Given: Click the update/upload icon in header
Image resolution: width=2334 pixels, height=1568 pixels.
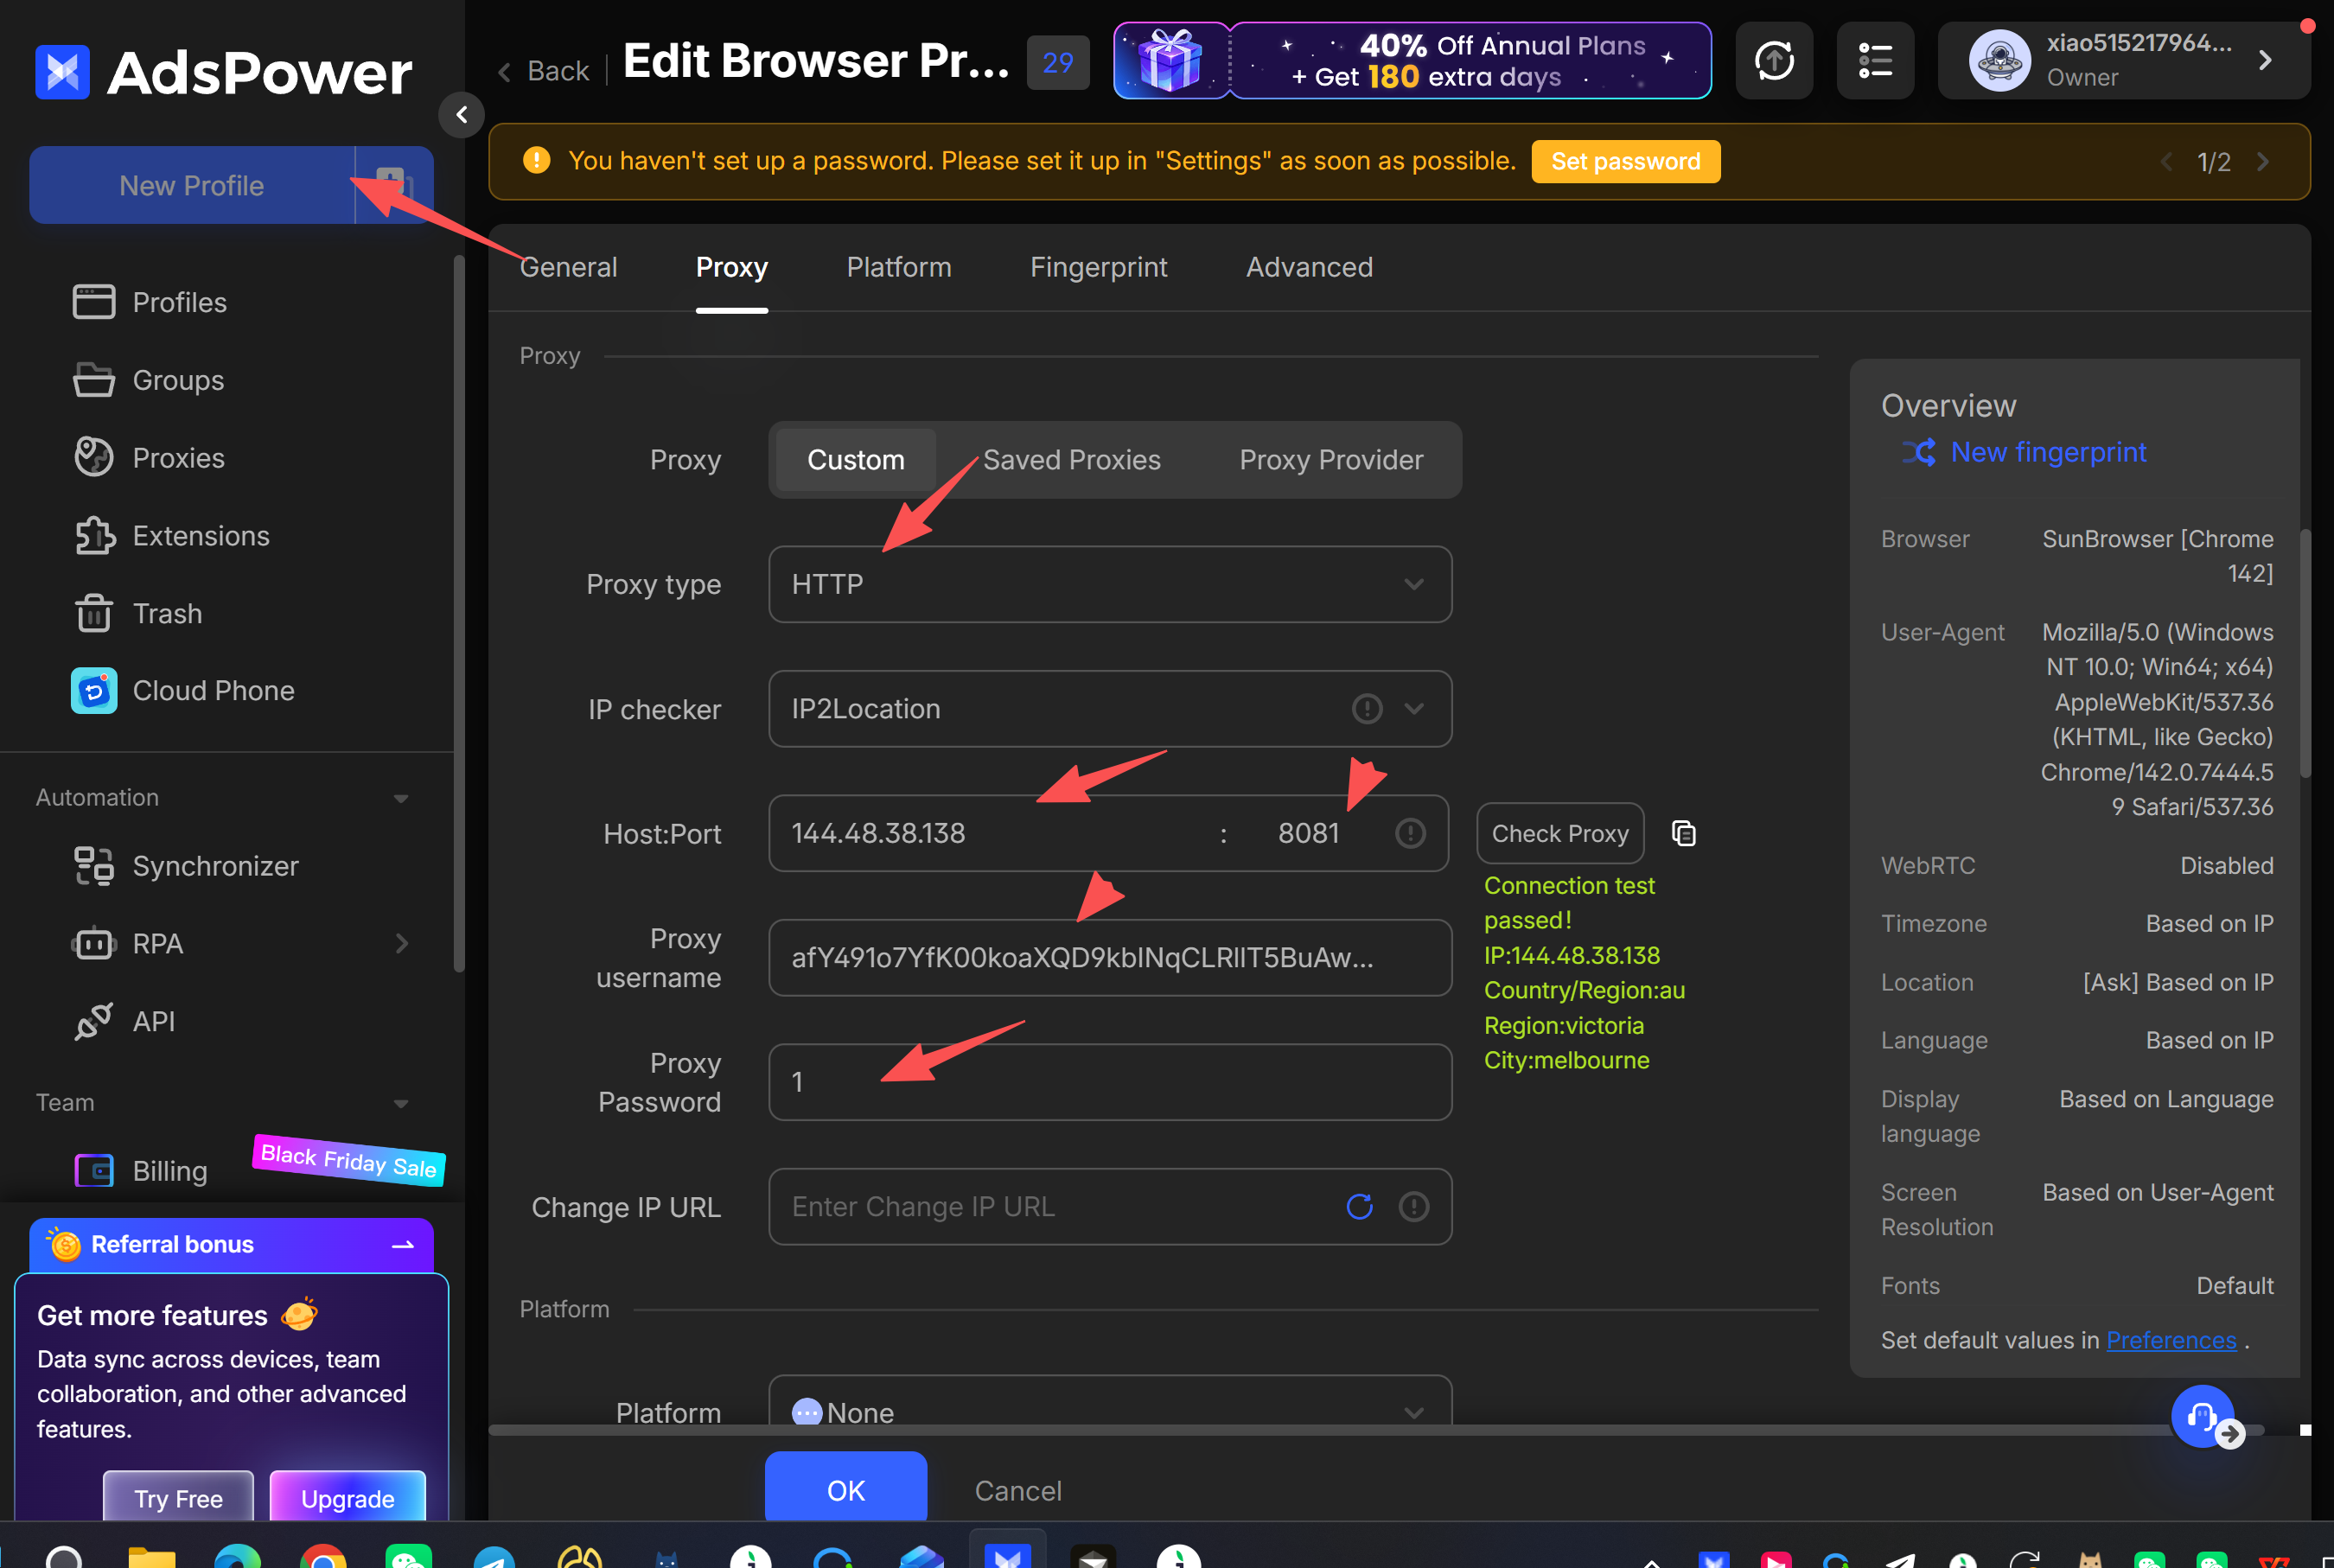Looking at the screenshot, I should 1773,61.
